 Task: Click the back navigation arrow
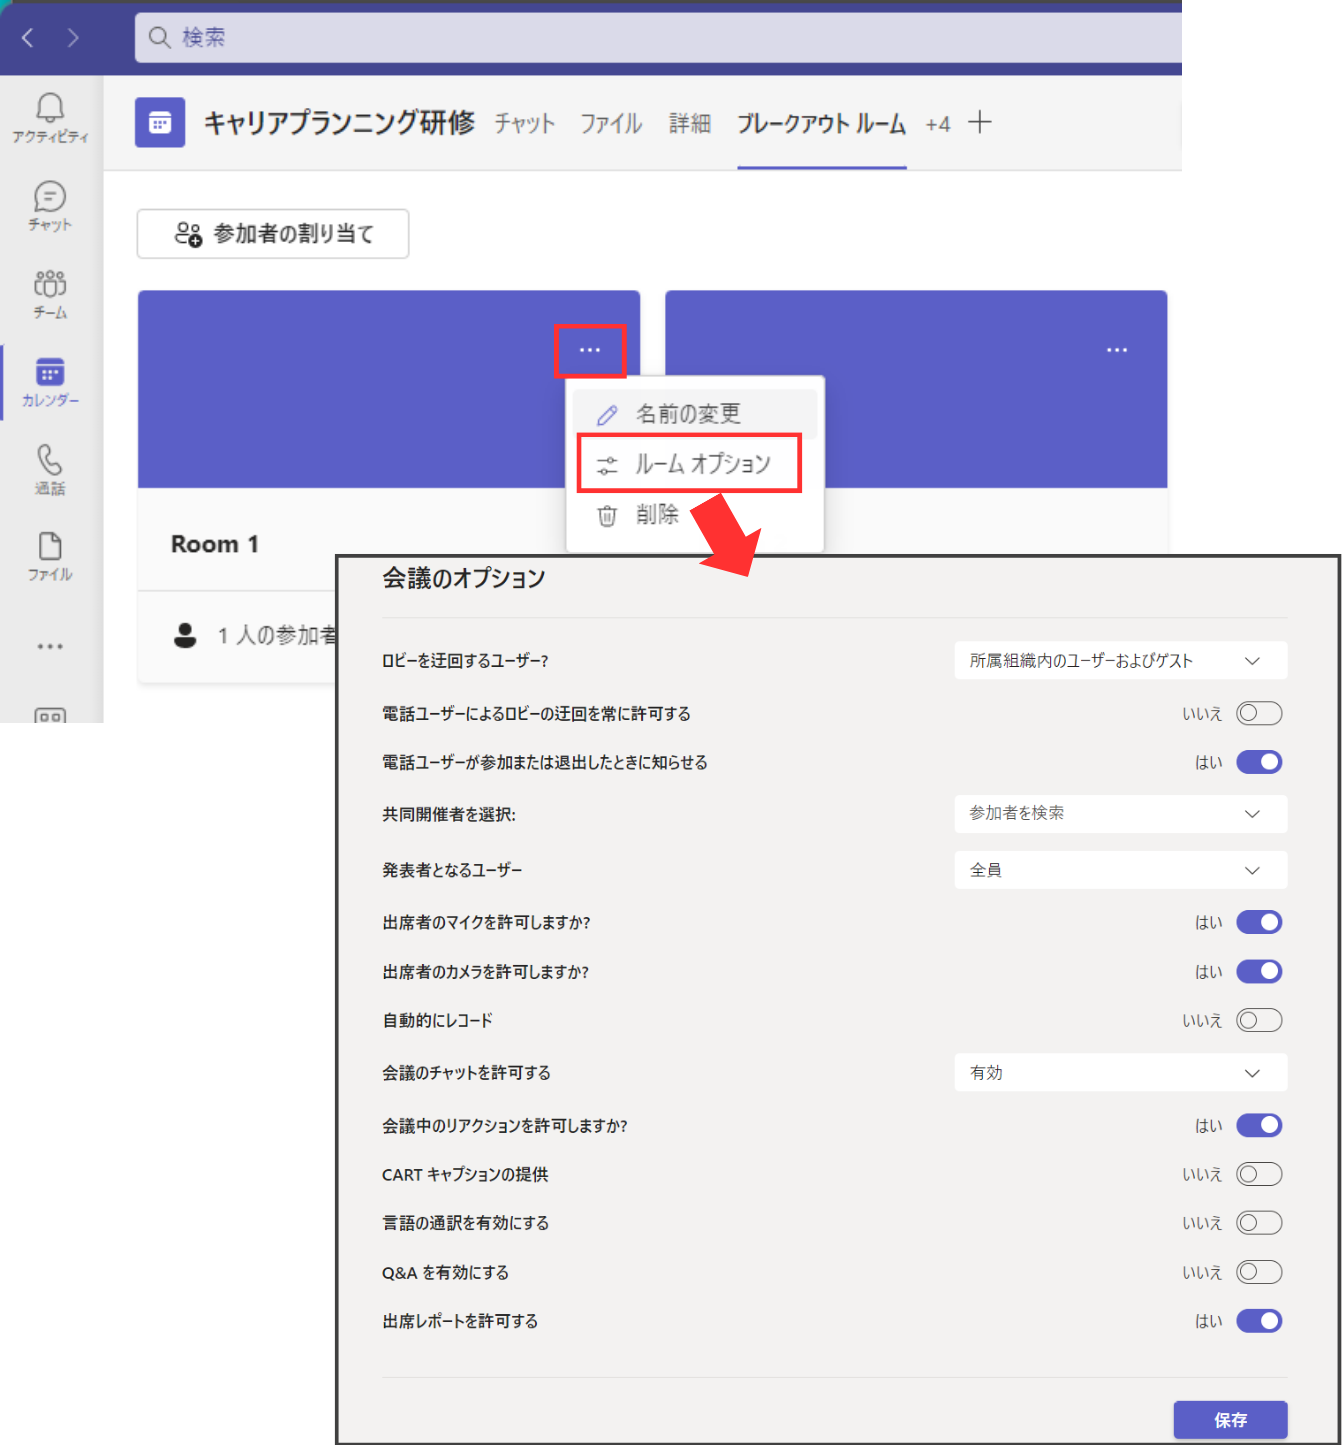point(28,38)
